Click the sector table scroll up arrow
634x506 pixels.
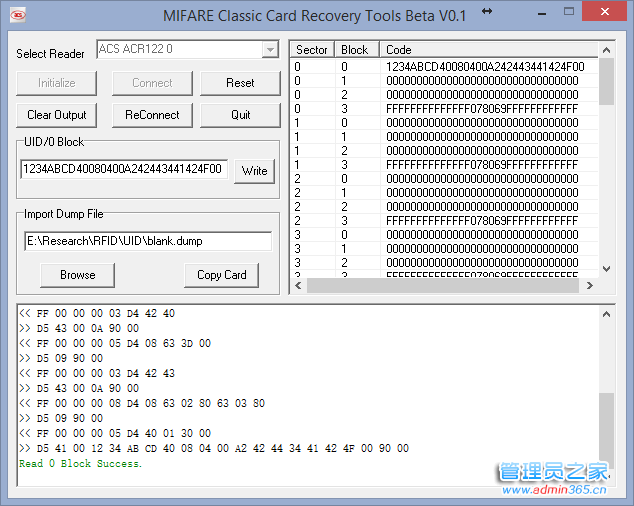[606, 50]
